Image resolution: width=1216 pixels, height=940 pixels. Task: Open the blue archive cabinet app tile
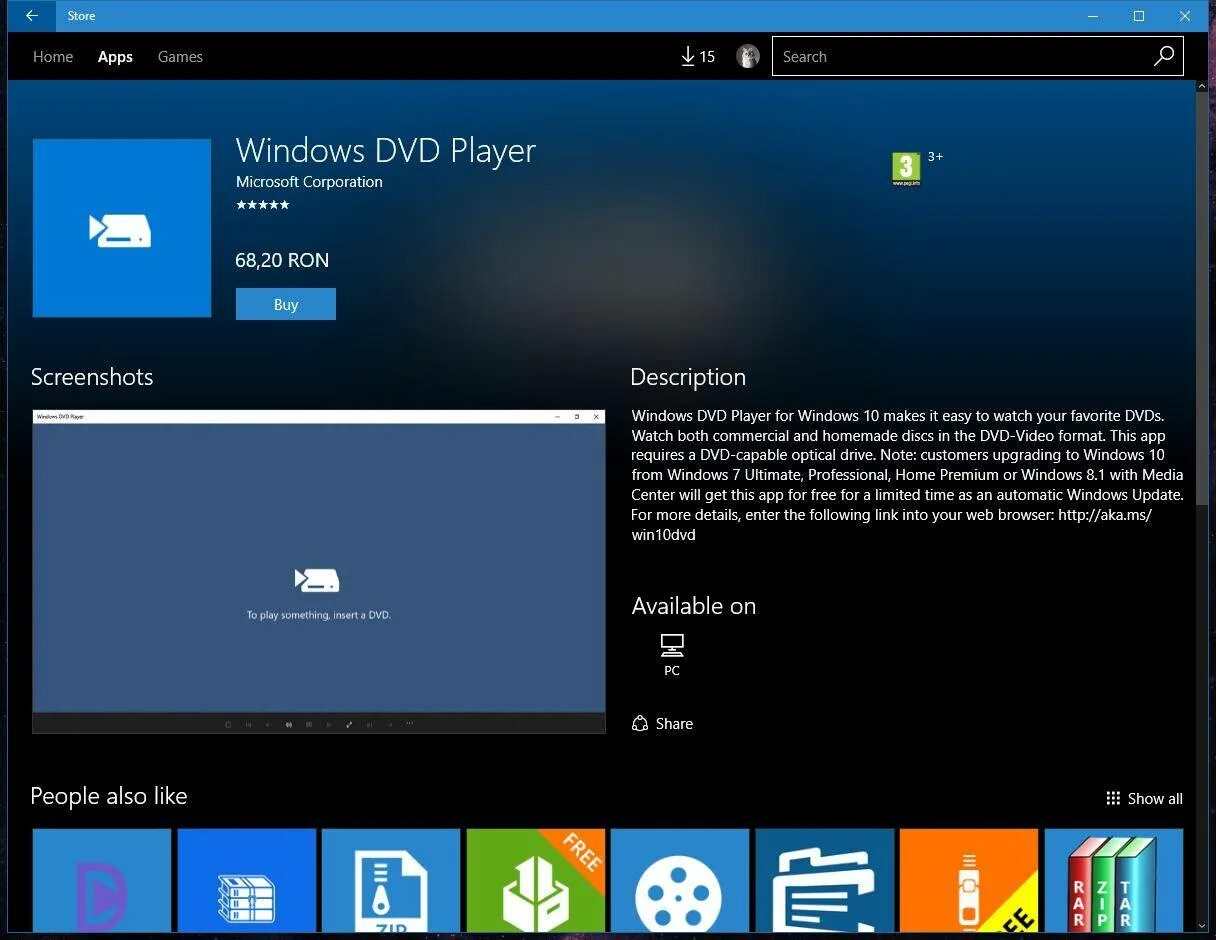coord(247,880)
